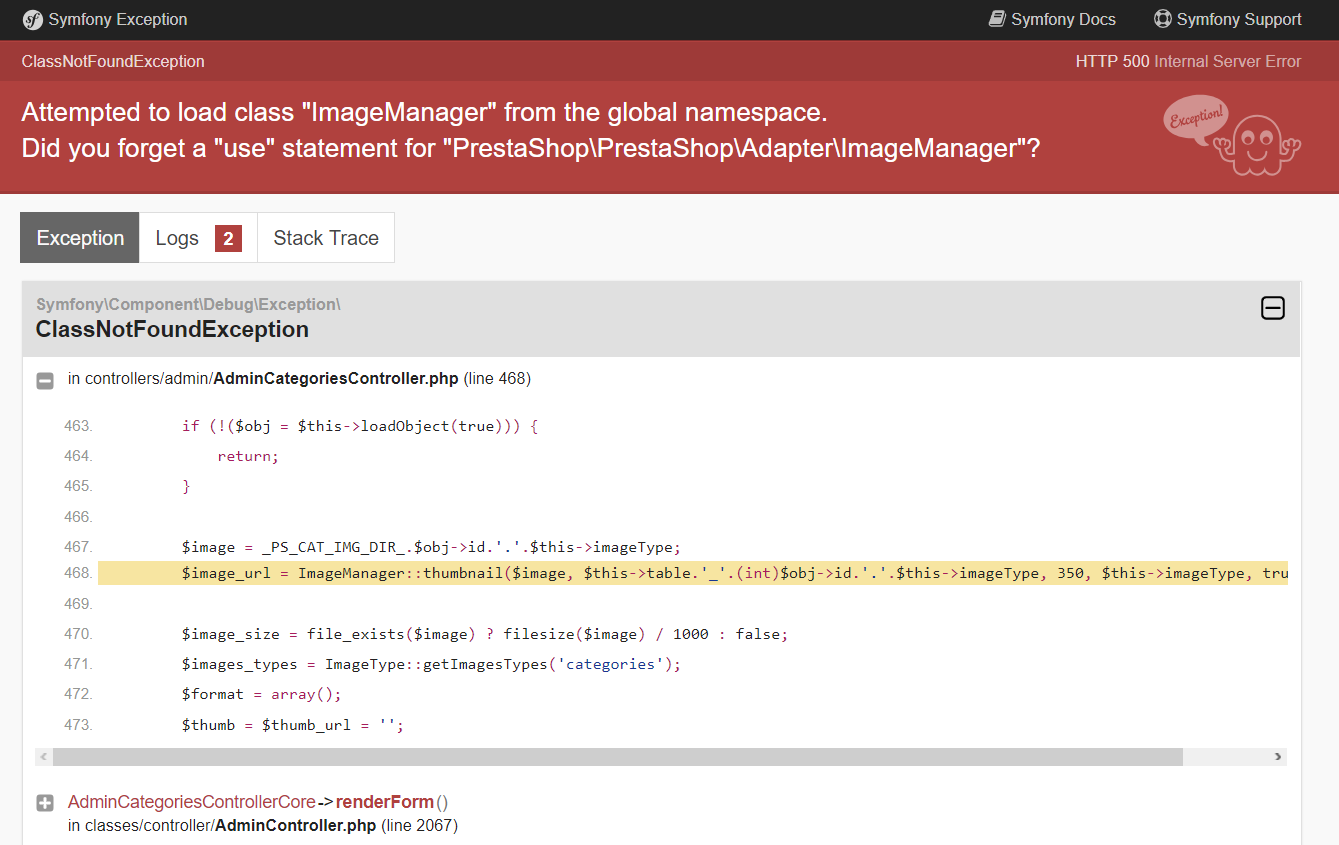Click the code scrollbar left arrow
The height and width of the screenshot is (845, 1339).
[x=43, y=757]
